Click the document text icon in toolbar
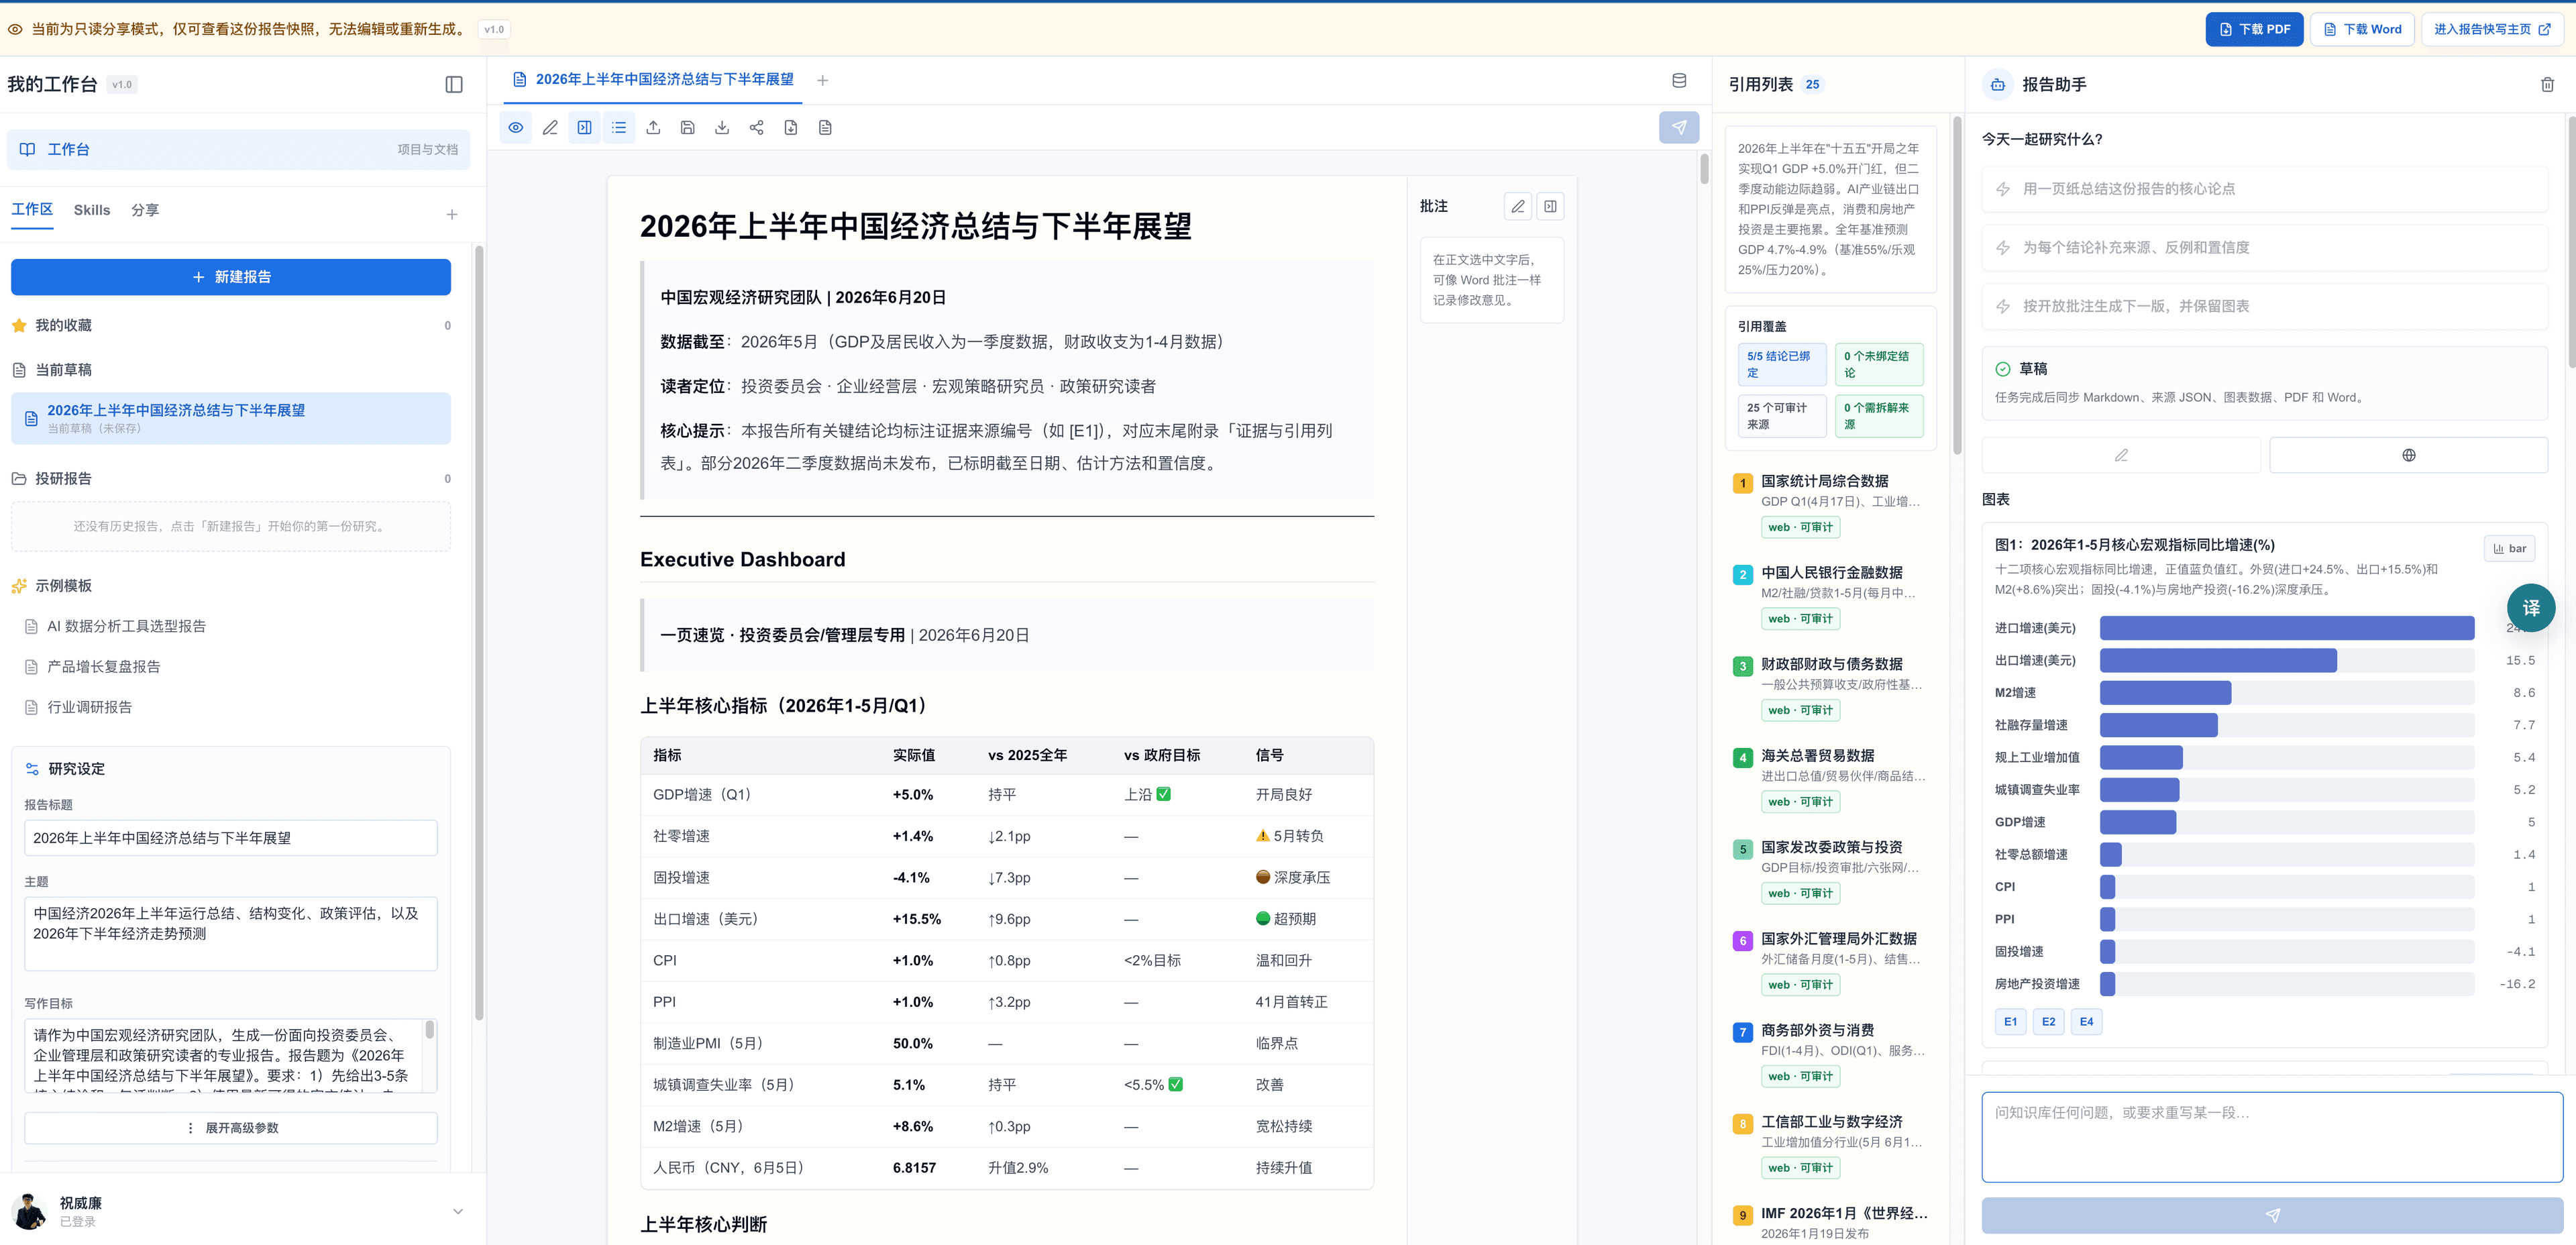Screen dimensions: 2576x1245 (x=825, y=127)
